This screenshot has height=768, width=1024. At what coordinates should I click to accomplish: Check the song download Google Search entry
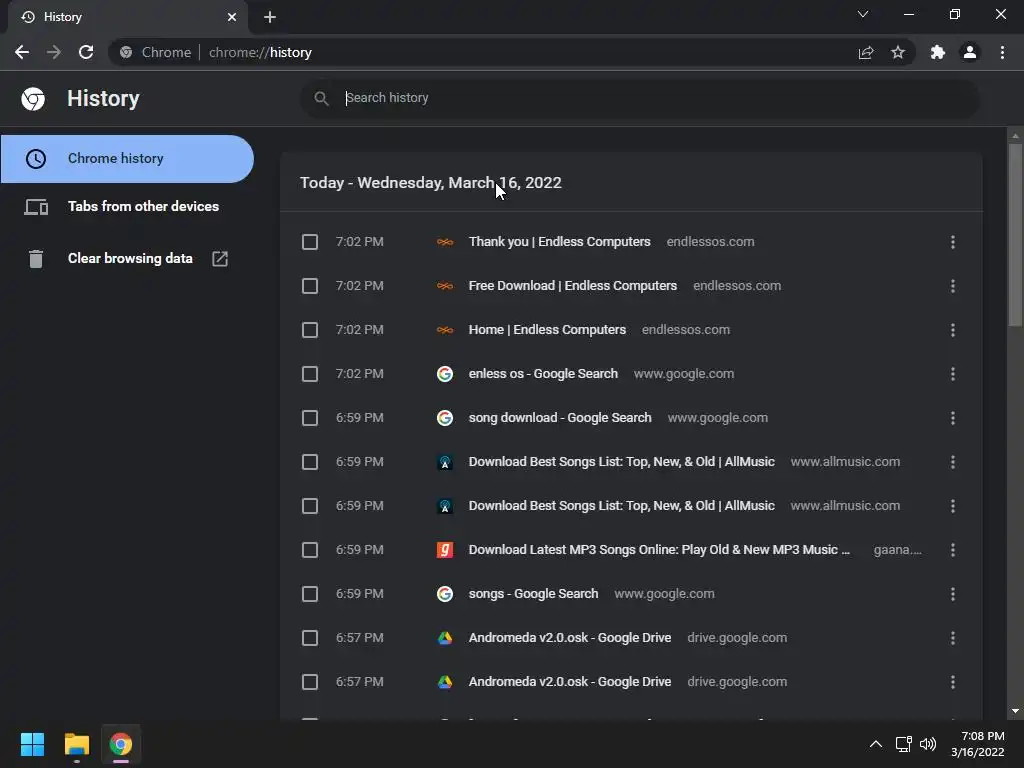coord(310,418)
